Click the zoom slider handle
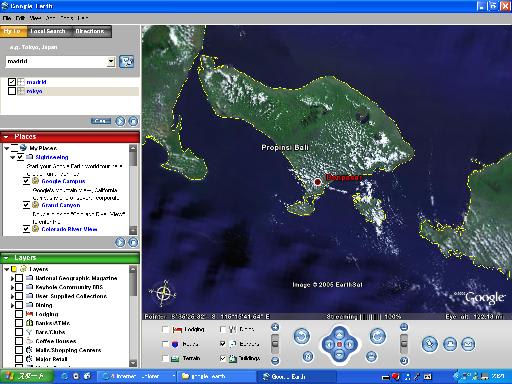Viewport: 512px width, 384px height. pos(275,344)
